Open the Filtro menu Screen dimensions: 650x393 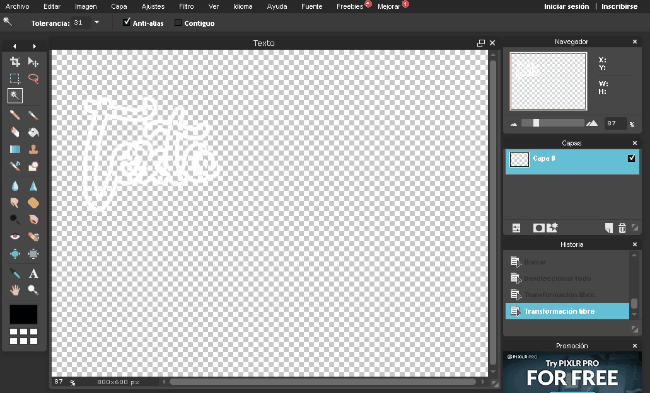pos(187,7)
